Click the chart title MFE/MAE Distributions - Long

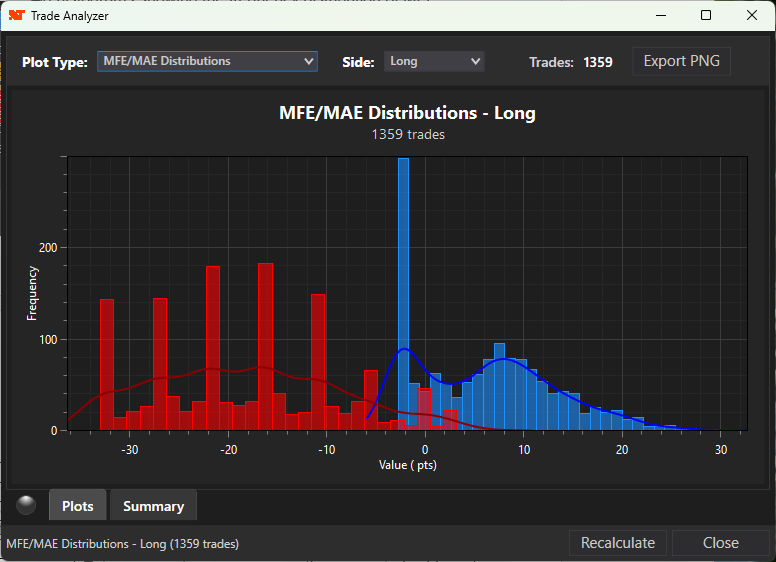pyautogui.click(x=407, y=113)
